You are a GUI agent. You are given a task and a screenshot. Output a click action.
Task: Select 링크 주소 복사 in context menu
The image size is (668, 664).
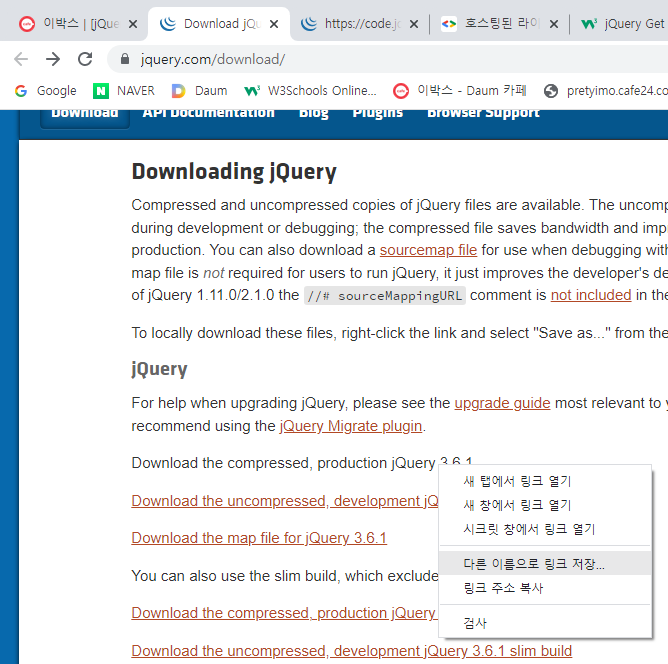click(x=545, y=588)
